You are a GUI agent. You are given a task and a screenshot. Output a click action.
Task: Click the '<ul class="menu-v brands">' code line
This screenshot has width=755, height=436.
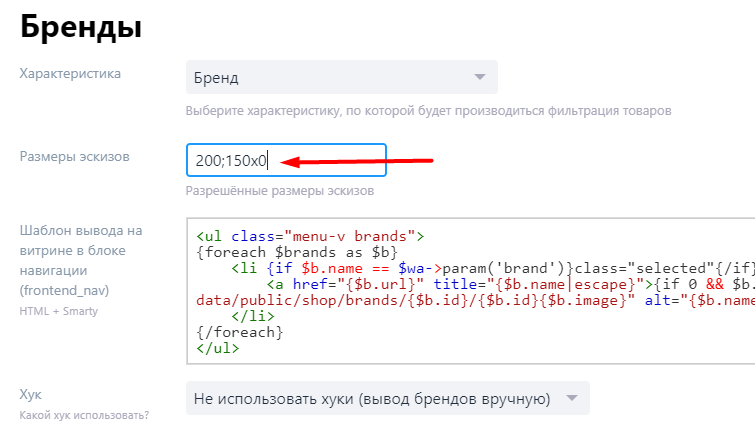(x=310, y=237)
